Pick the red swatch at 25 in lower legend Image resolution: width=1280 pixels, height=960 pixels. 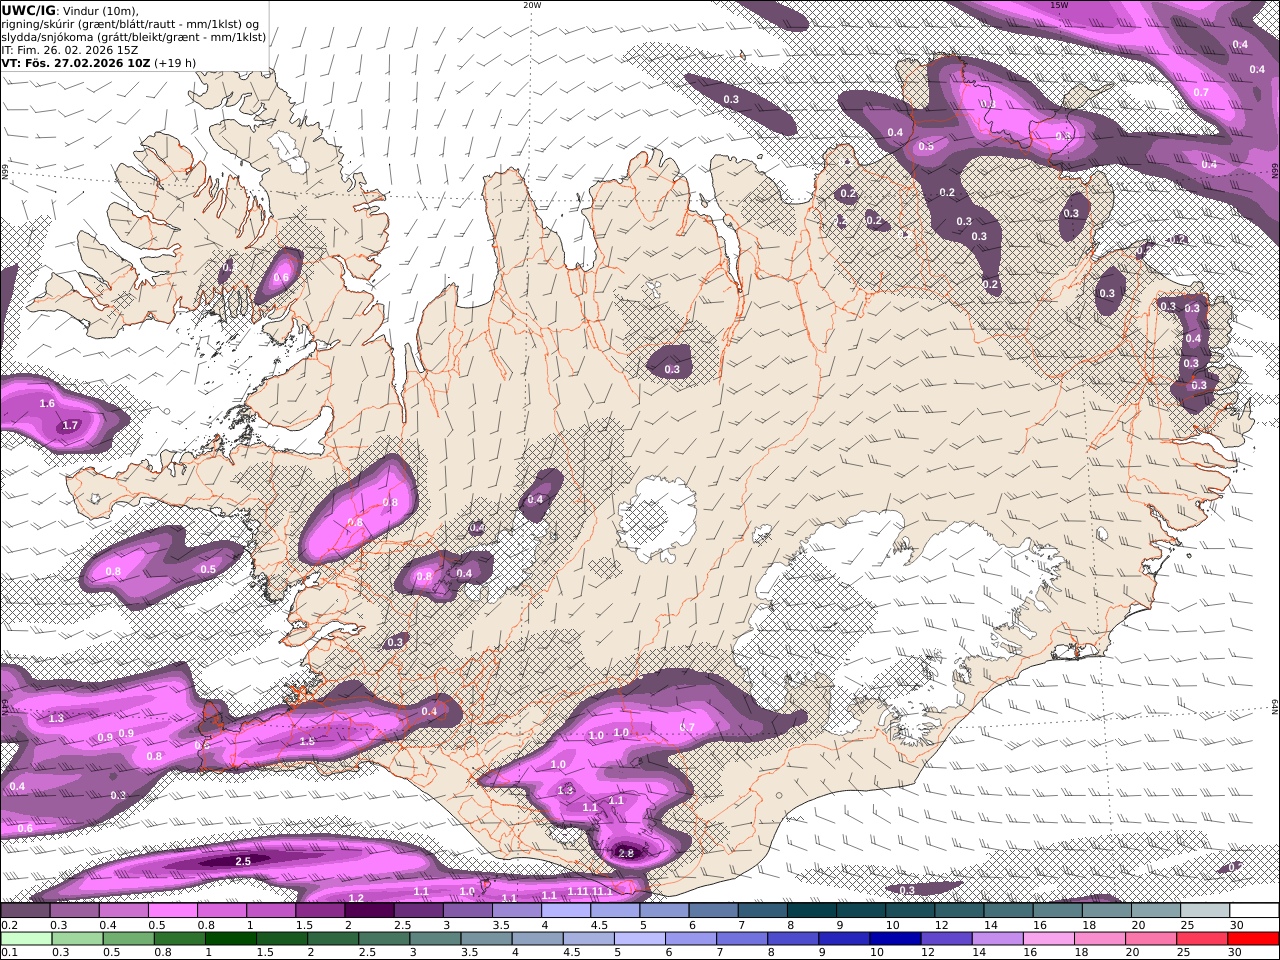(x=1200, y=939)
